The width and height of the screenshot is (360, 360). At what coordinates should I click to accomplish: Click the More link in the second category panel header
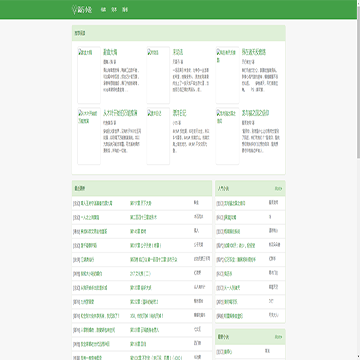click(278, 337)
